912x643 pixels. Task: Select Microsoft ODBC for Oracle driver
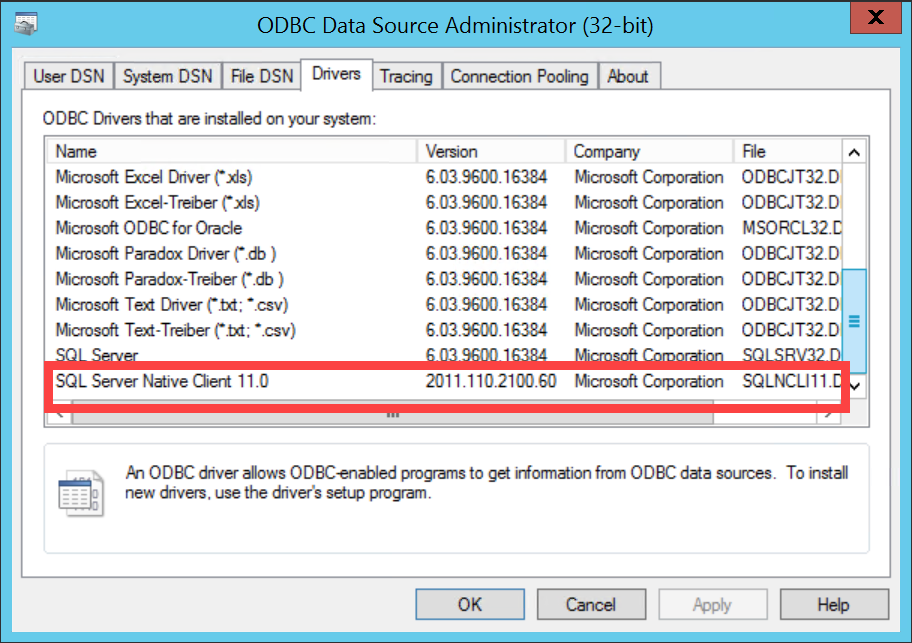coord(149,228)
